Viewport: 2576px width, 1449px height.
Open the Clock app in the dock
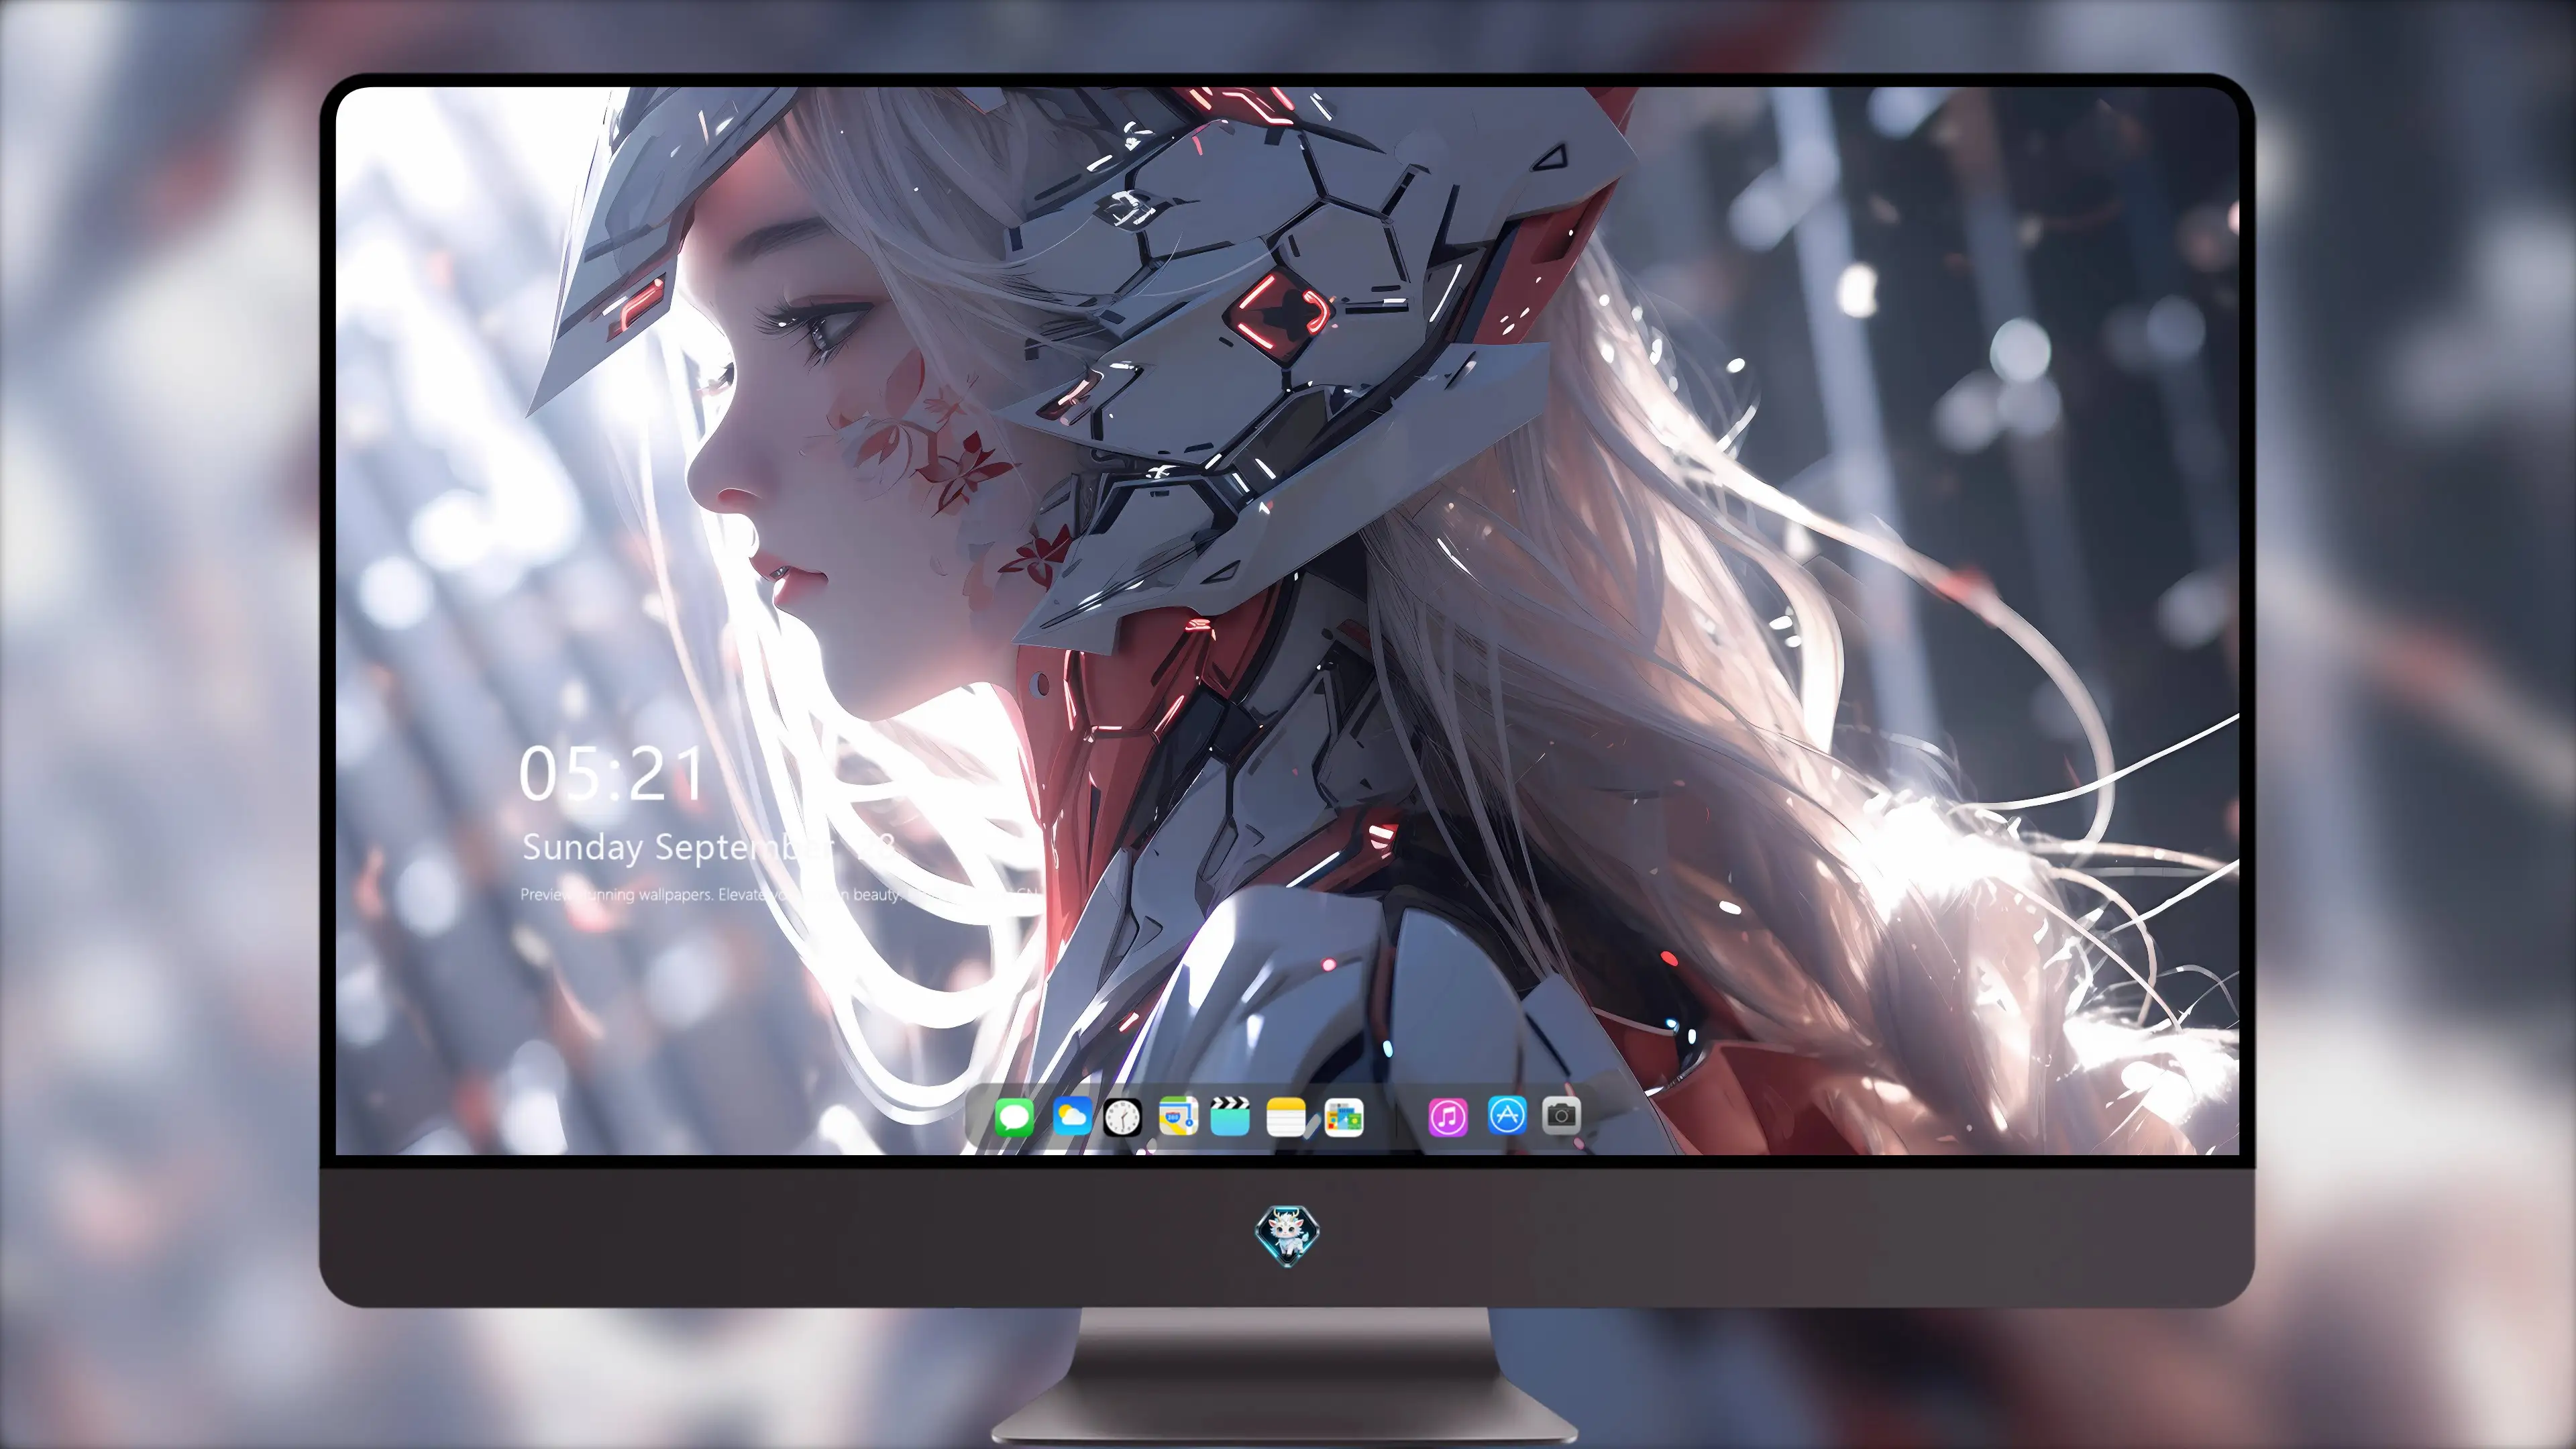[x=1122, y=1117]
